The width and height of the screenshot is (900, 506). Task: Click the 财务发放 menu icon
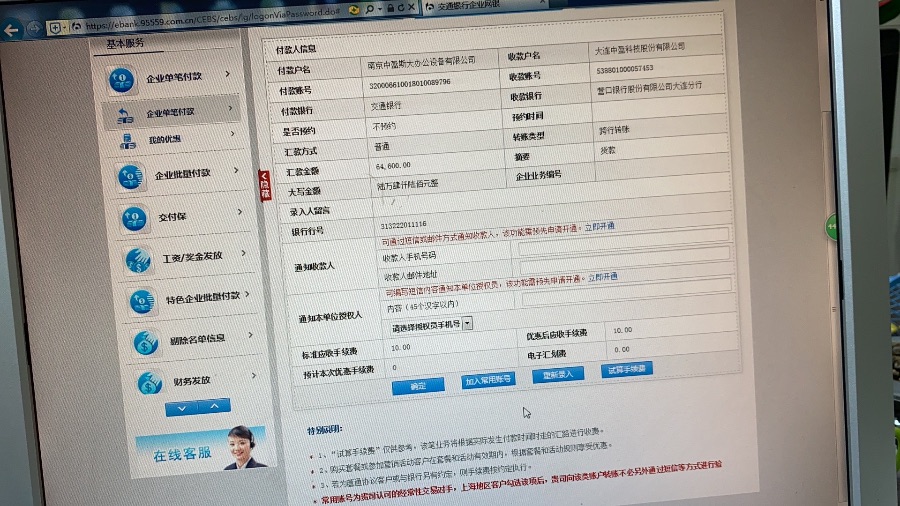[149, 382]
